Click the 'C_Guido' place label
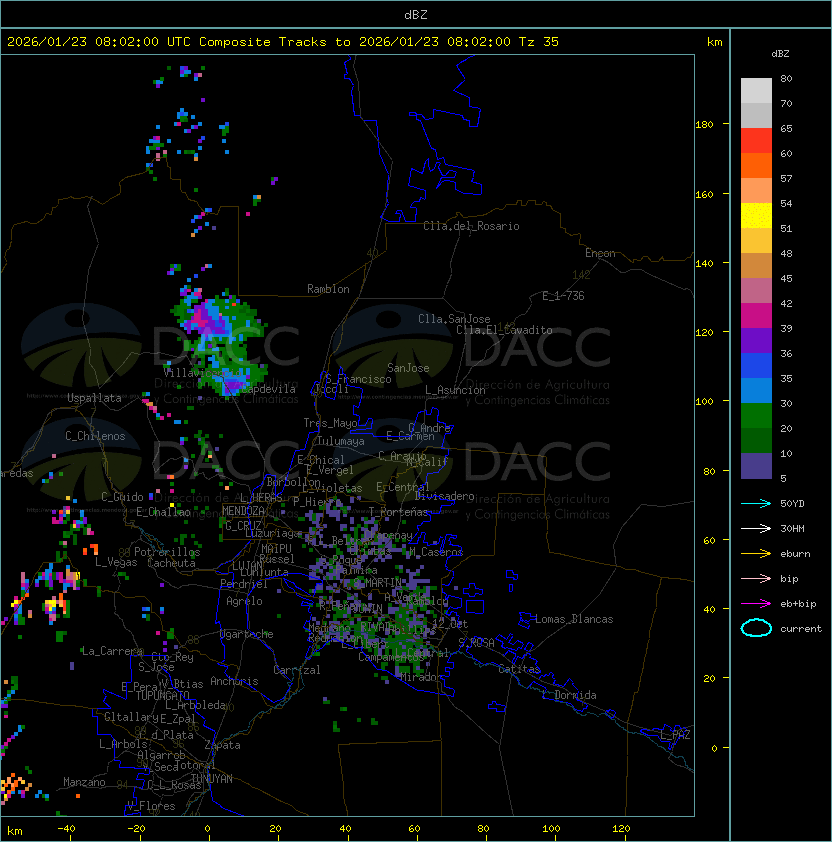 122,497
